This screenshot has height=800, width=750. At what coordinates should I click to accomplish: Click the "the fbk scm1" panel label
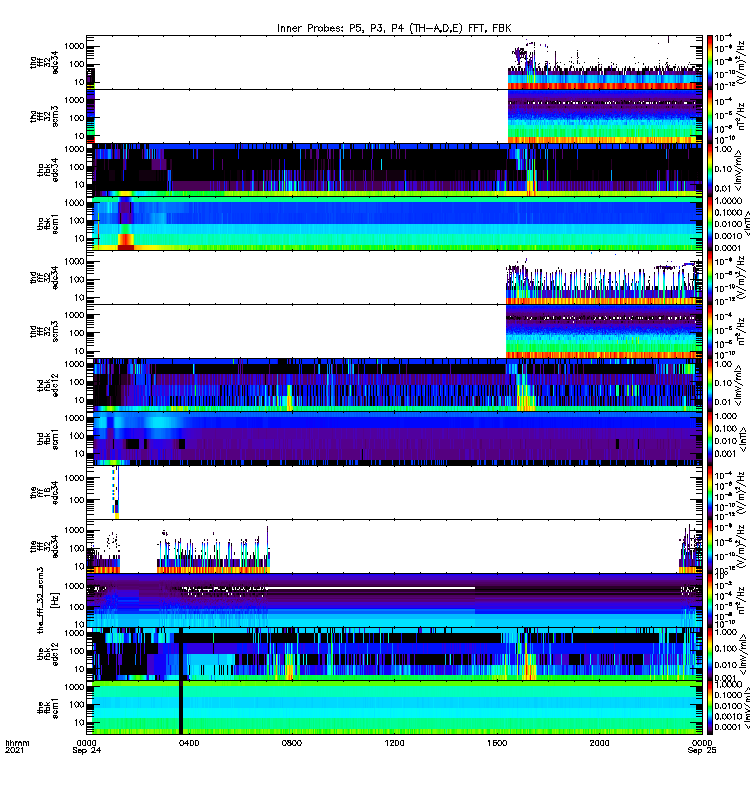[x=48, y=708]
